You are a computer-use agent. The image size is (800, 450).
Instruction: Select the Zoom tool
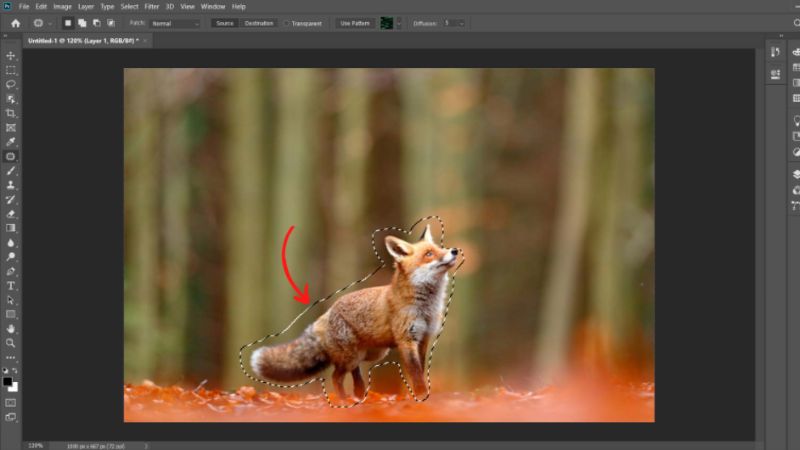[10, 343]
